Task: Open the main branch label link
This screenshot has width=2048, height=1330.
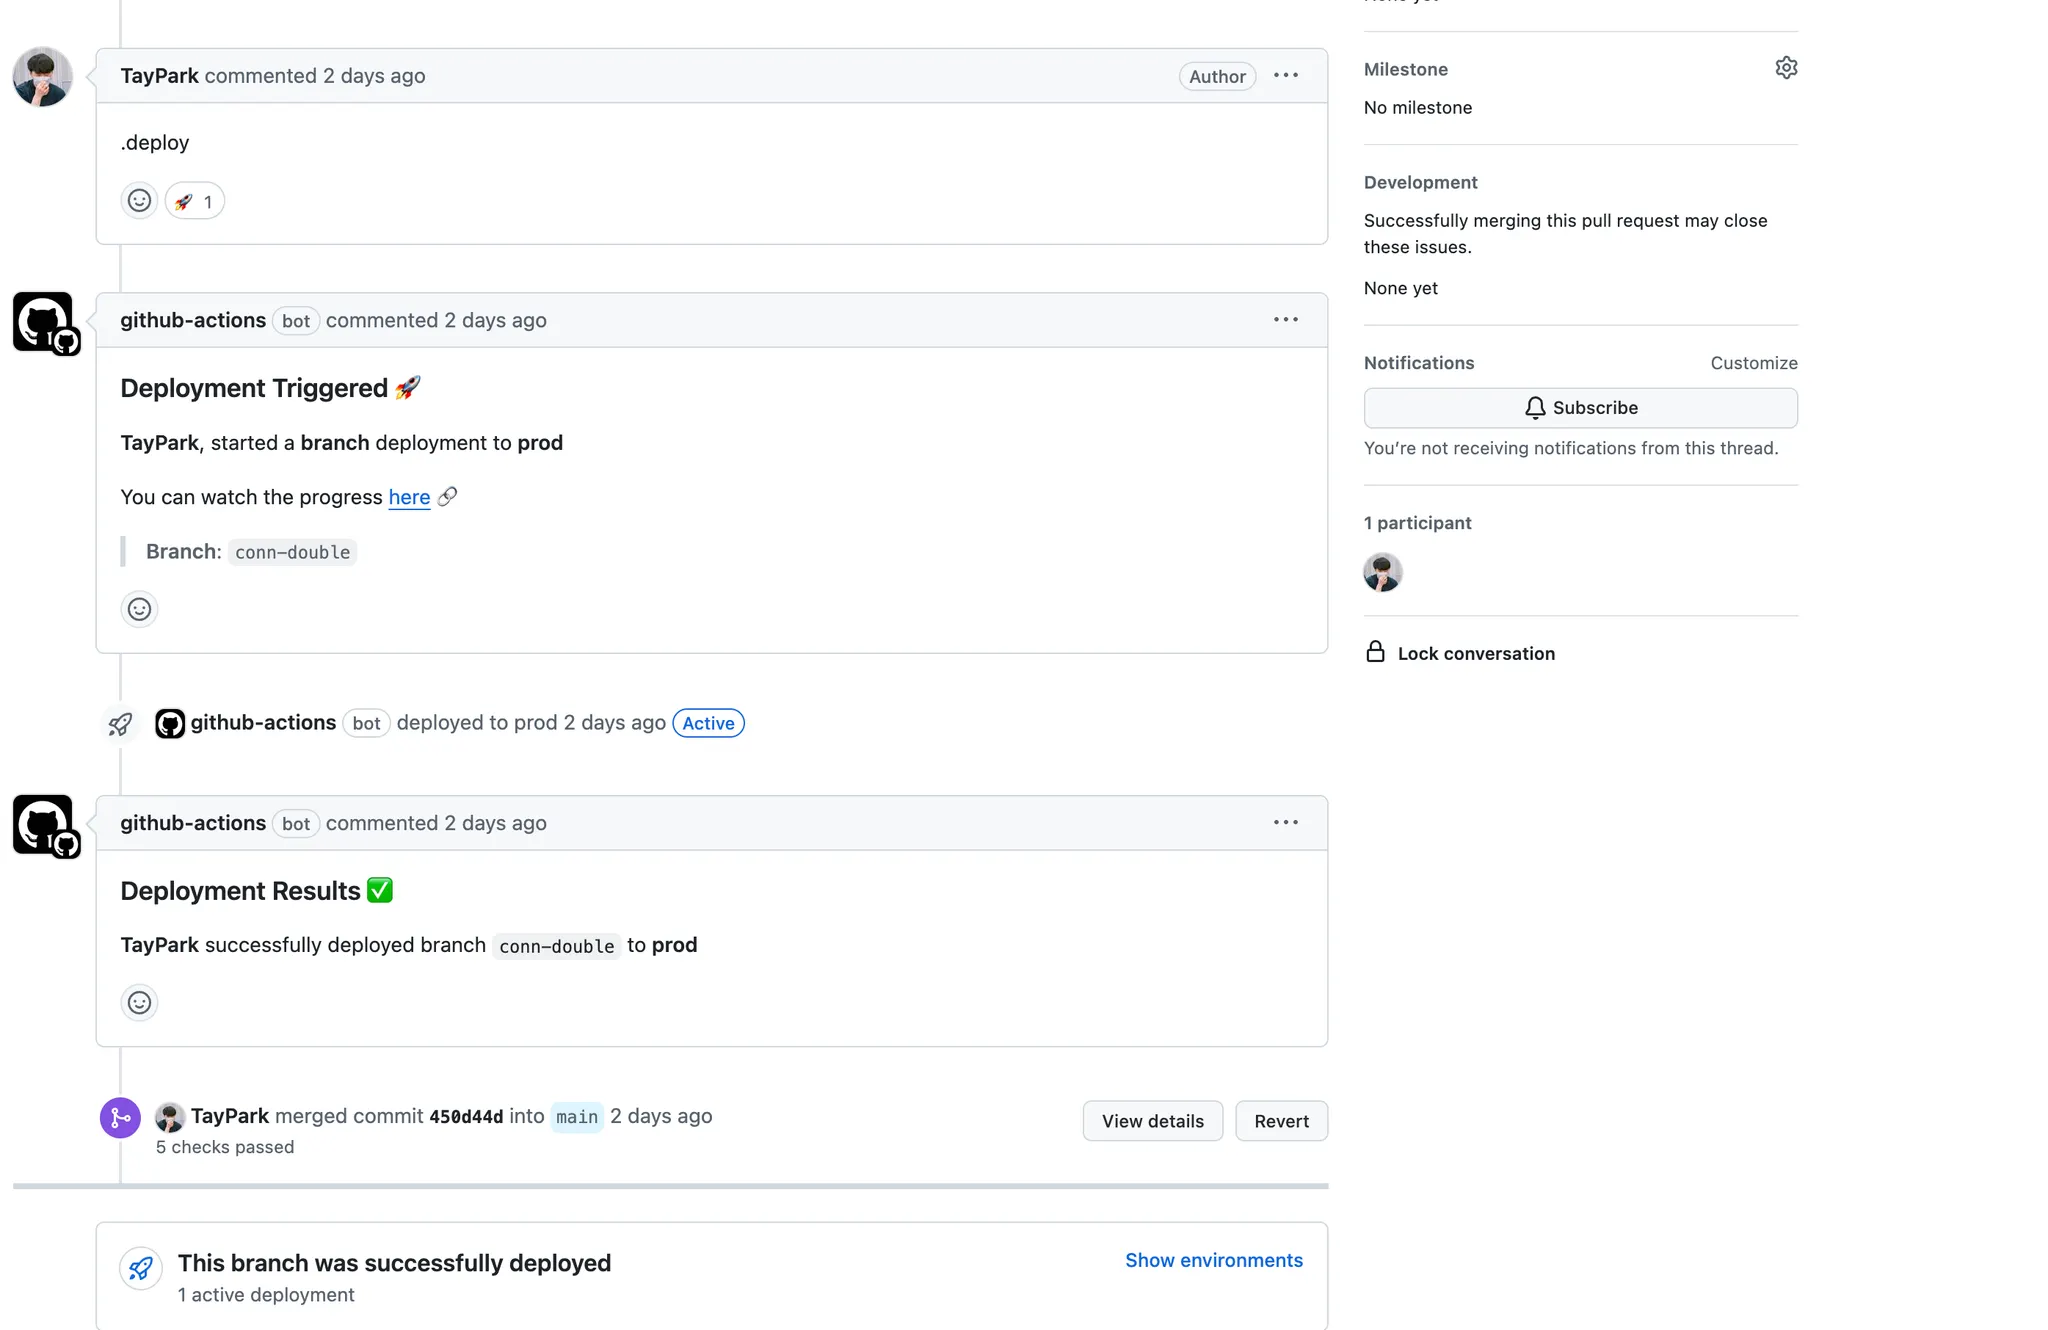Action: click(x=577, y=1117)
